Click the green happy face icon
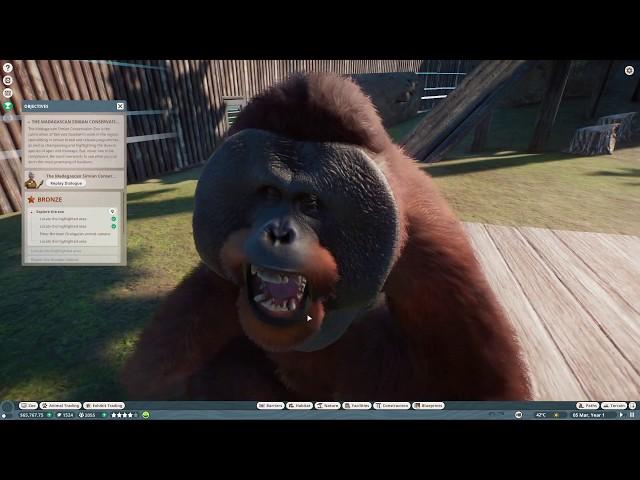640x480 pixels. [x=146, y=415]
